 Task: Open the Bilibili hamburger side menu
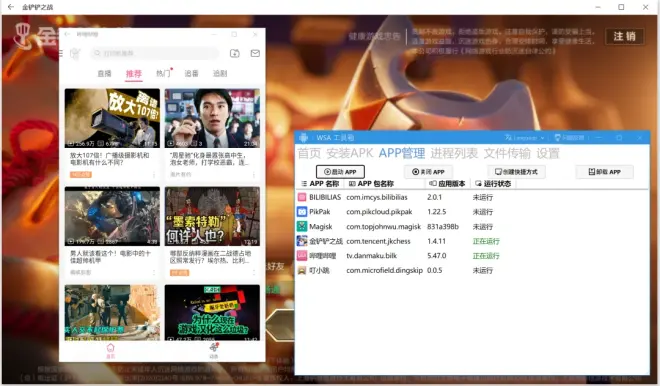pyautogui.click(x=61, y=53)
